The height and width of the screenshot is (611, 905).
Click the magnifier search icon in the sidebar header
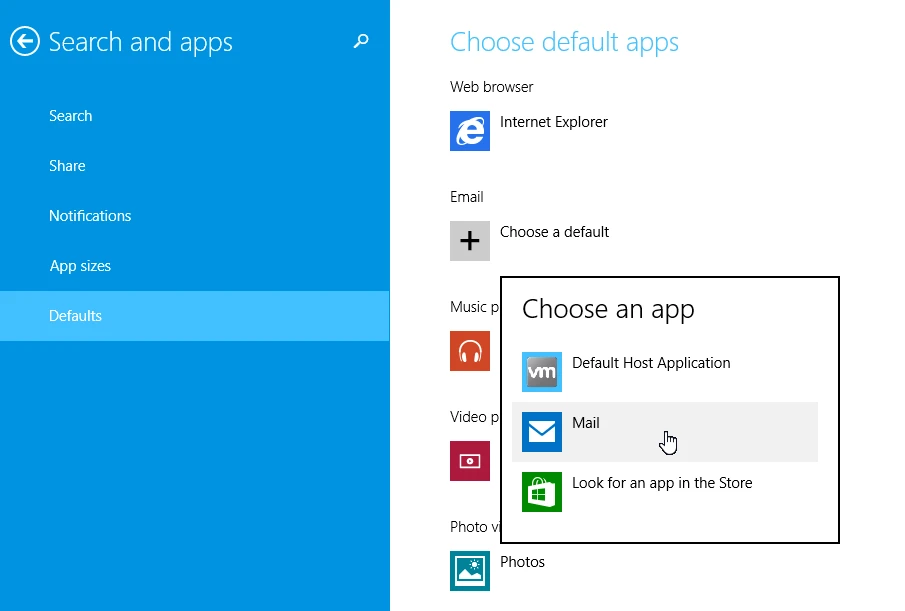pyautogui.click(x=361, y=42)
